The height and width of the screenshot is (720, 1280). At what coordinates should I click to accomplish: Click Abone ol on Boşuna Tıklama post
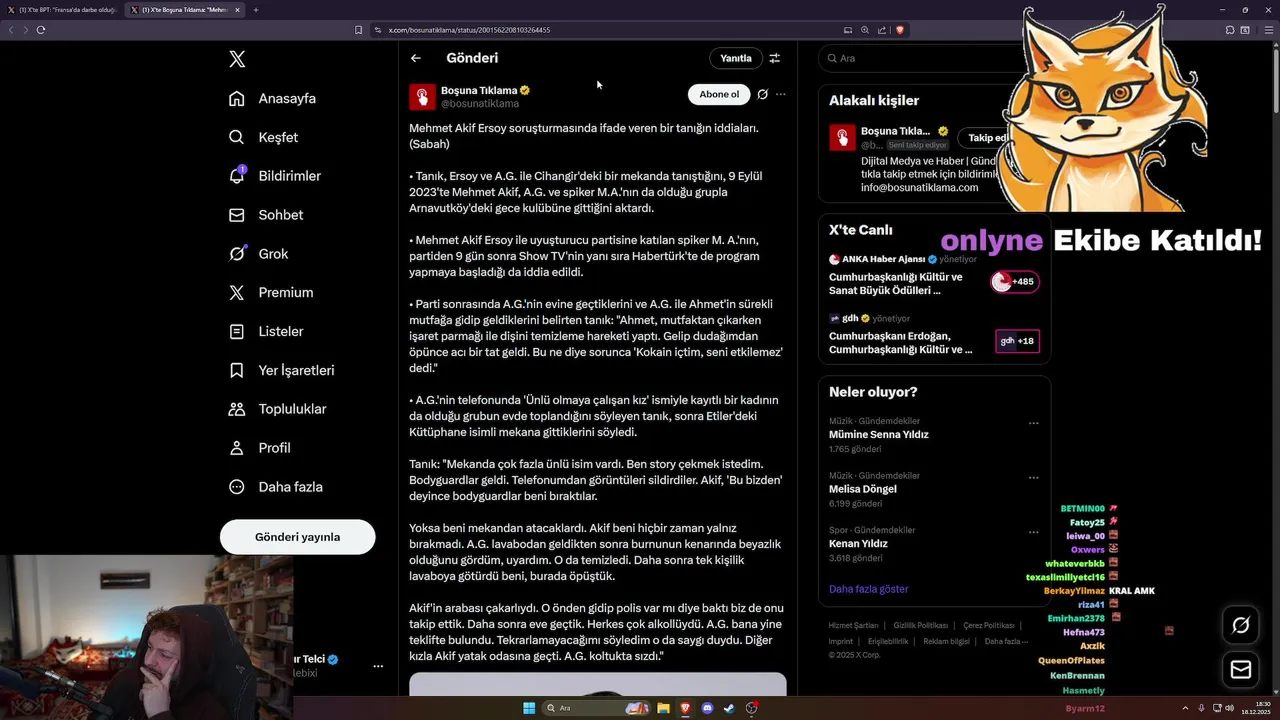[x=719, y=94]
